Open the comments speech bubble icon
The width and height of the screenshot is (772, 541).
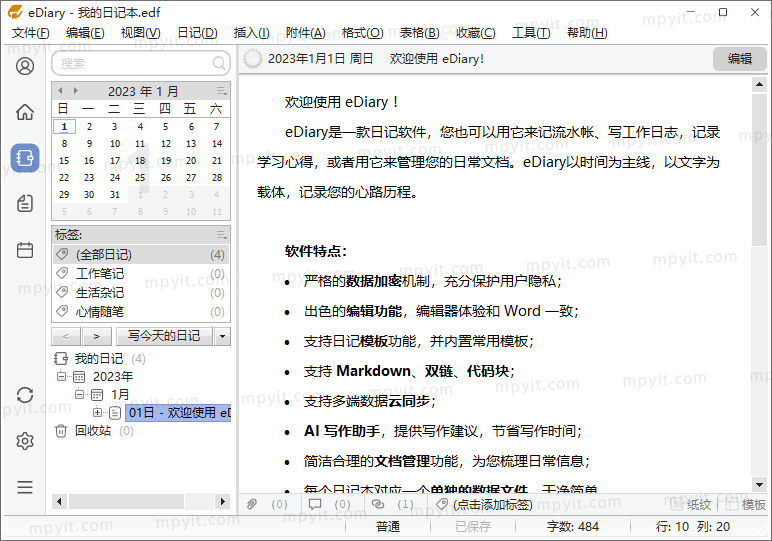click(315, 504)
